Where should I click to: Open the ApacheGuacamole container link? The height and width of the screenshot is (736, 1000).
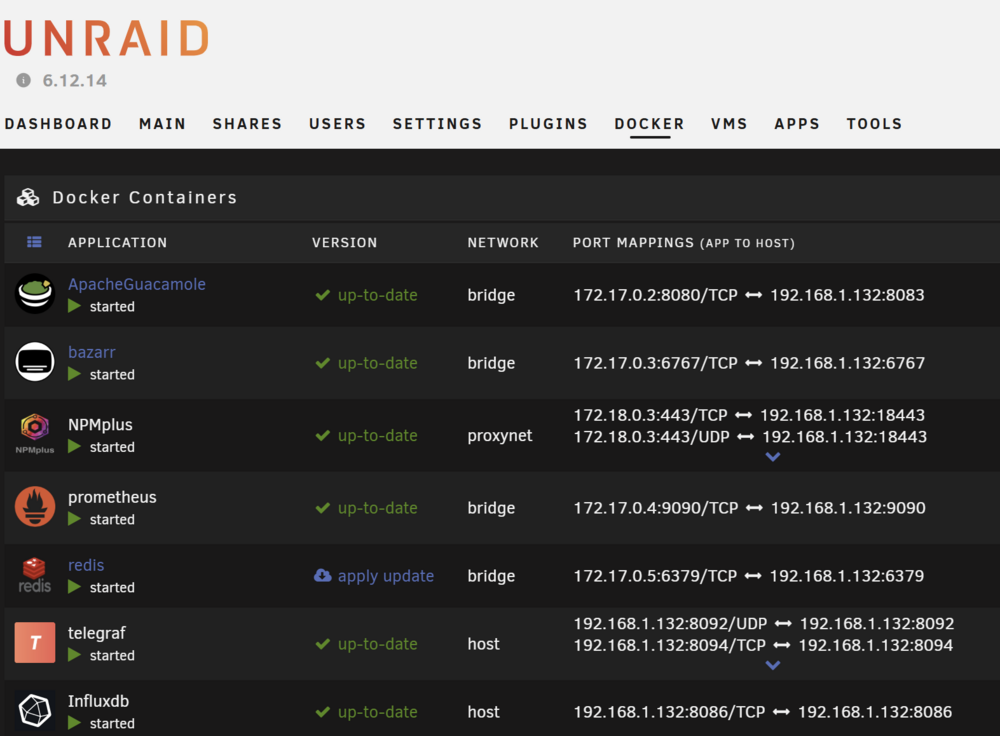(x=137, y=284)
